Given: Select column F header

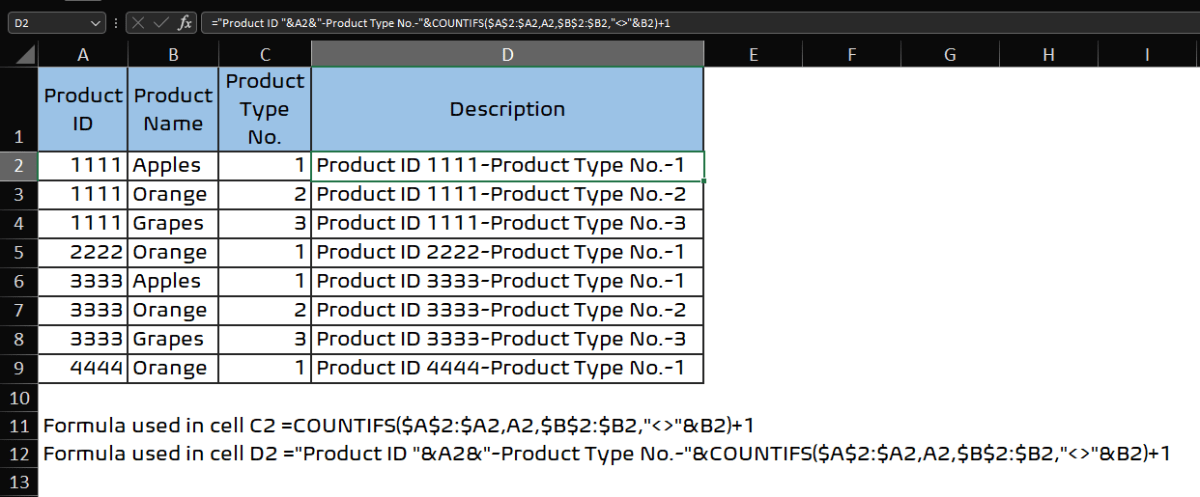Looking at the screenshot, I should (x=851, y=54).
